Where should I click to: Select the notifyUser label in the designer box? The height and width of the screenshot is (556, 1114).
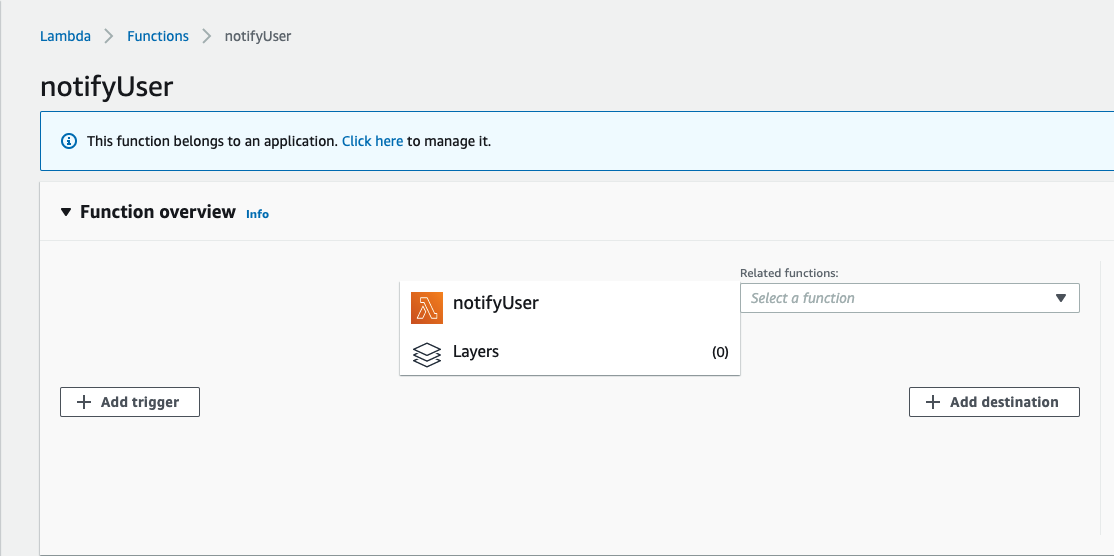coord(496,303)
